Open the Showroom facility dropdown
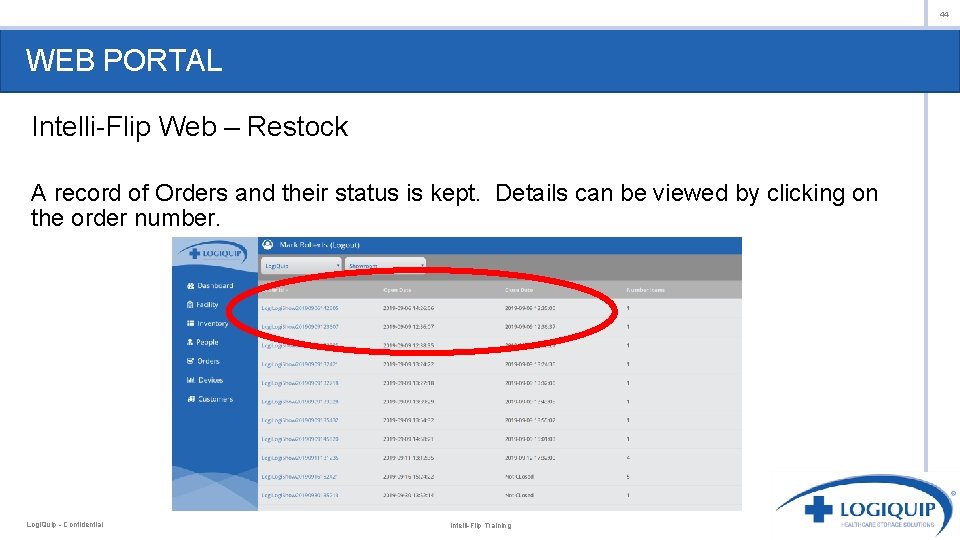The image size is (960, 540). (384, 265)
